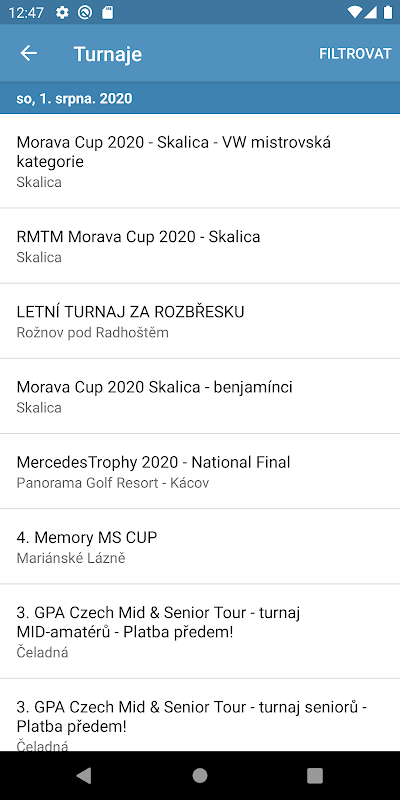The image size is (400, 800).
Task: Tap the Android recent apps square
Action: 315,776
